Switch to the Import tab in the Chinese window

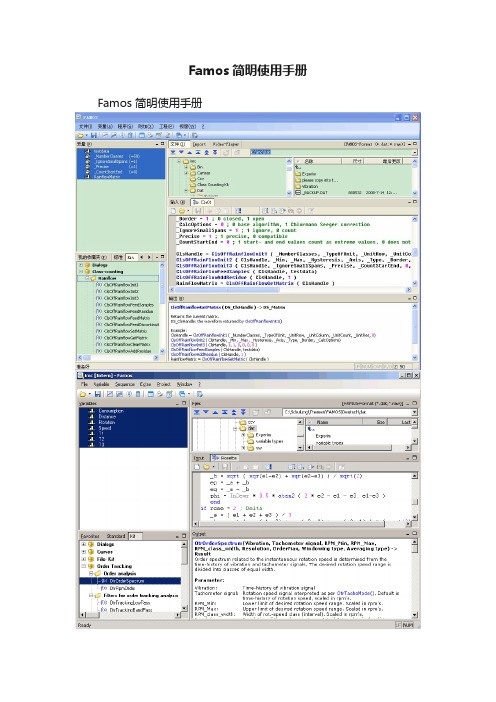click(x=199, y=144)
